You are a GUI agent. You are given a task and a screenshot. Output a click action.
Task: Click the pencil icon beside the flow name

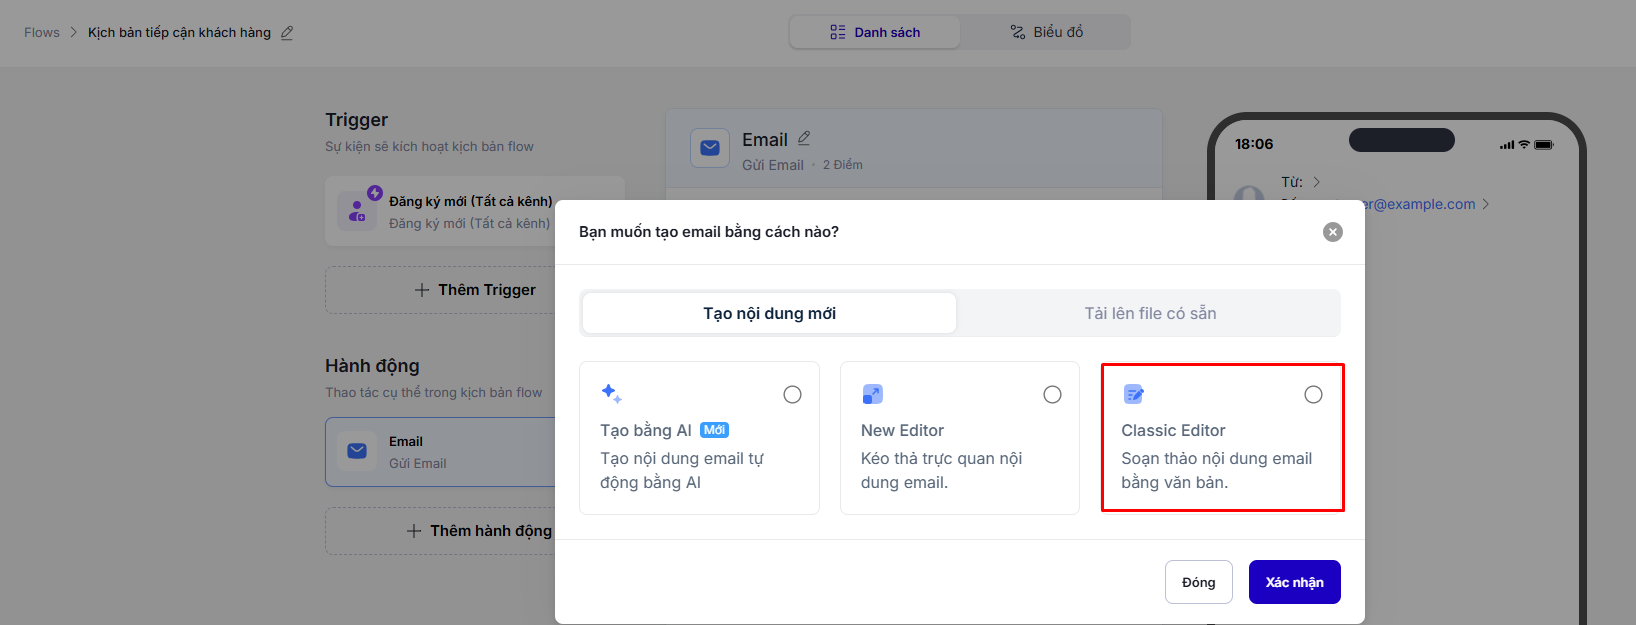287,33
